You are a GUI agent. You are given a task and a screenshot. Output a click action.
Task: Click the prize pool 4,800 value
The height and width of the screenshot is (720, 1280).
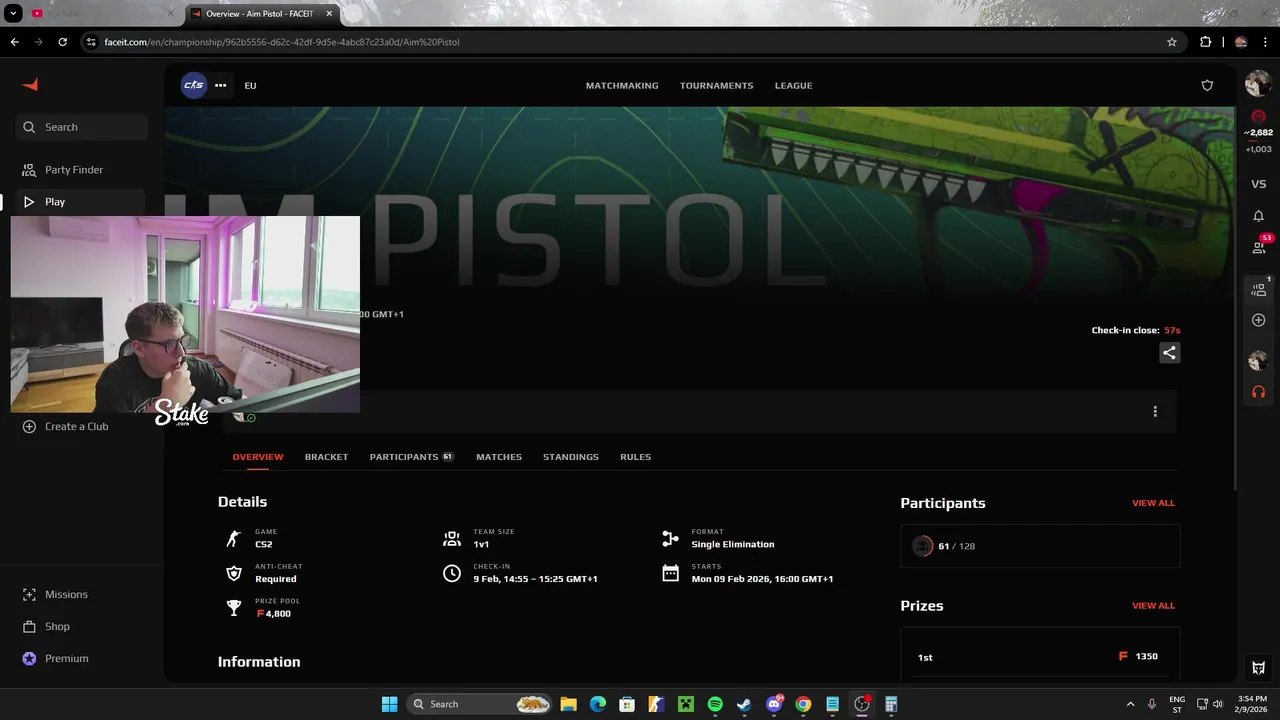(274, 613)
